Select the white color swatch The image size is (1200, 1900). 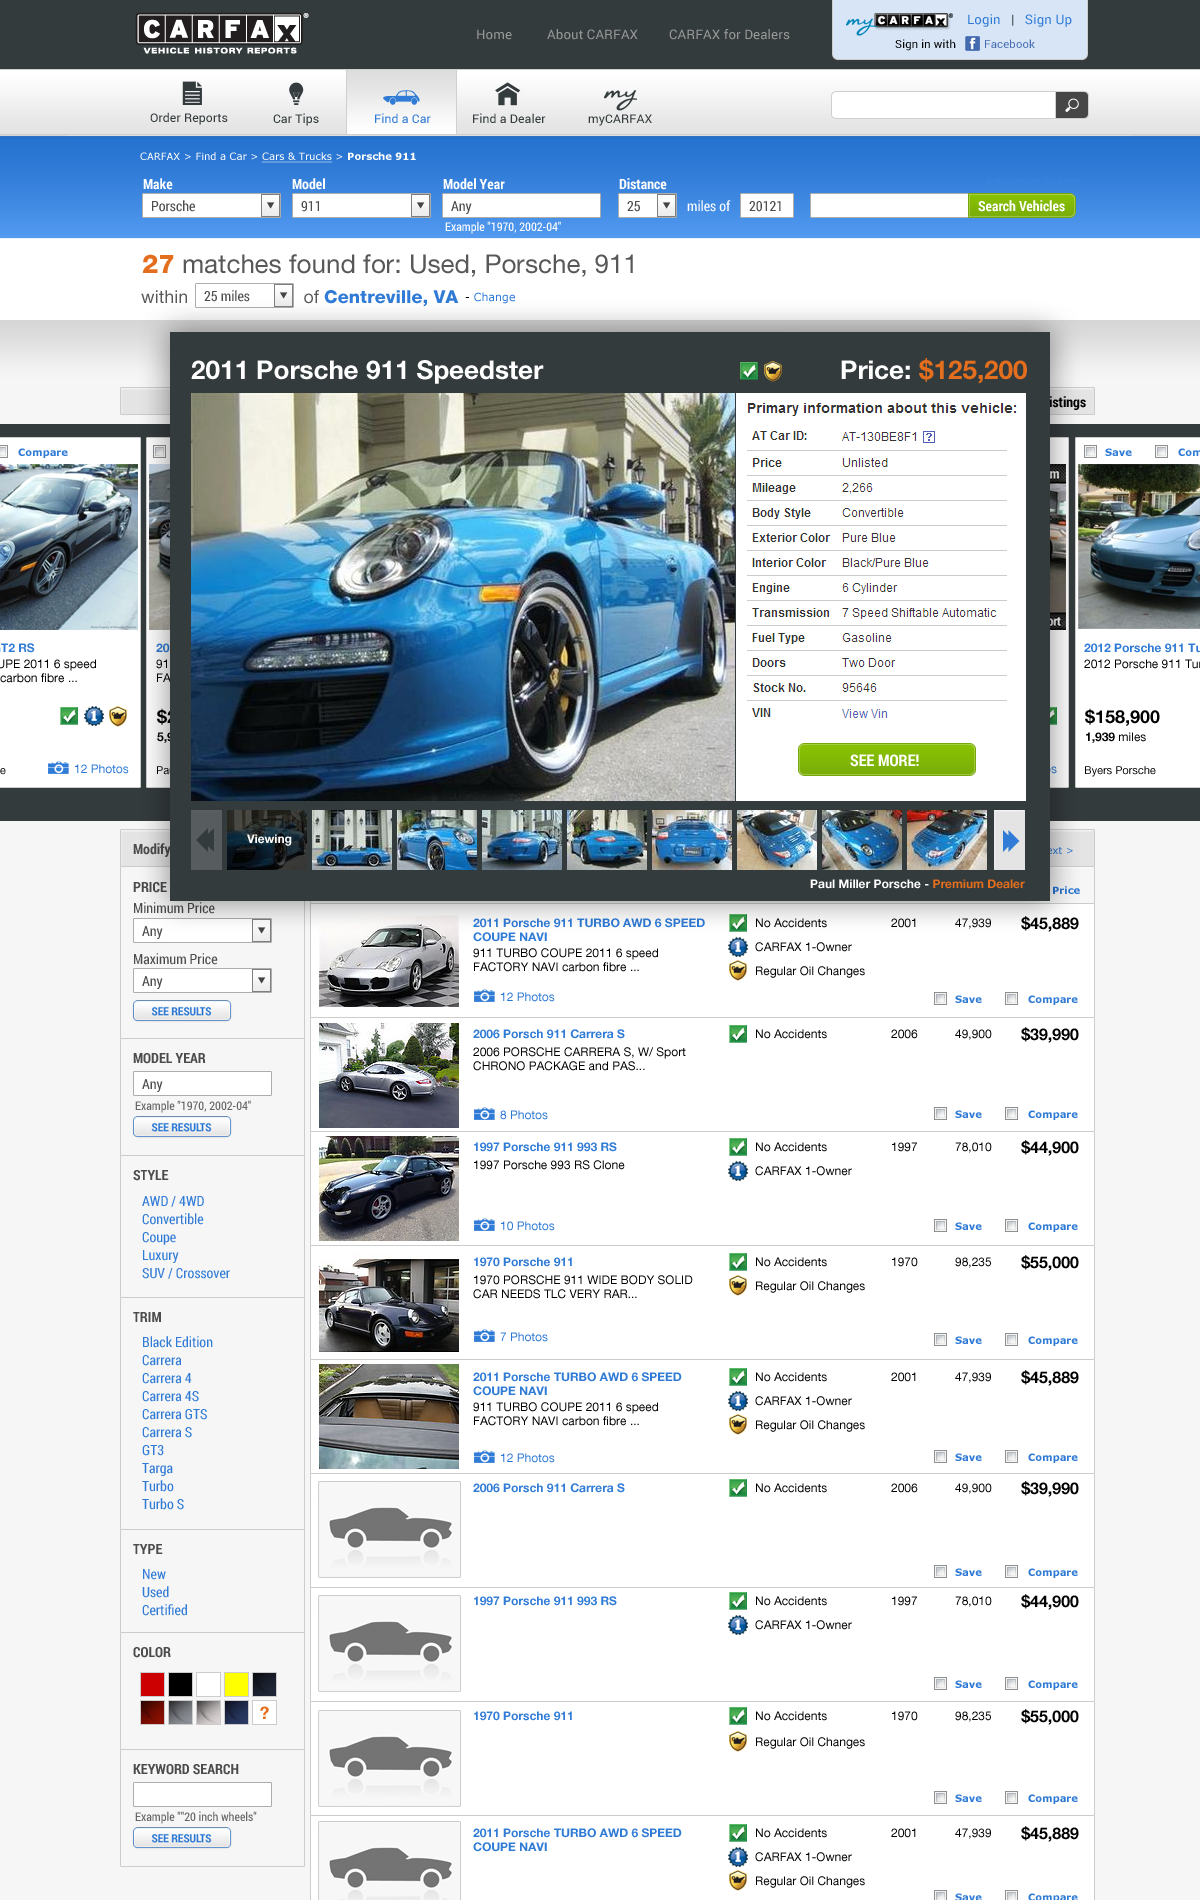[x=208, y=1684]
